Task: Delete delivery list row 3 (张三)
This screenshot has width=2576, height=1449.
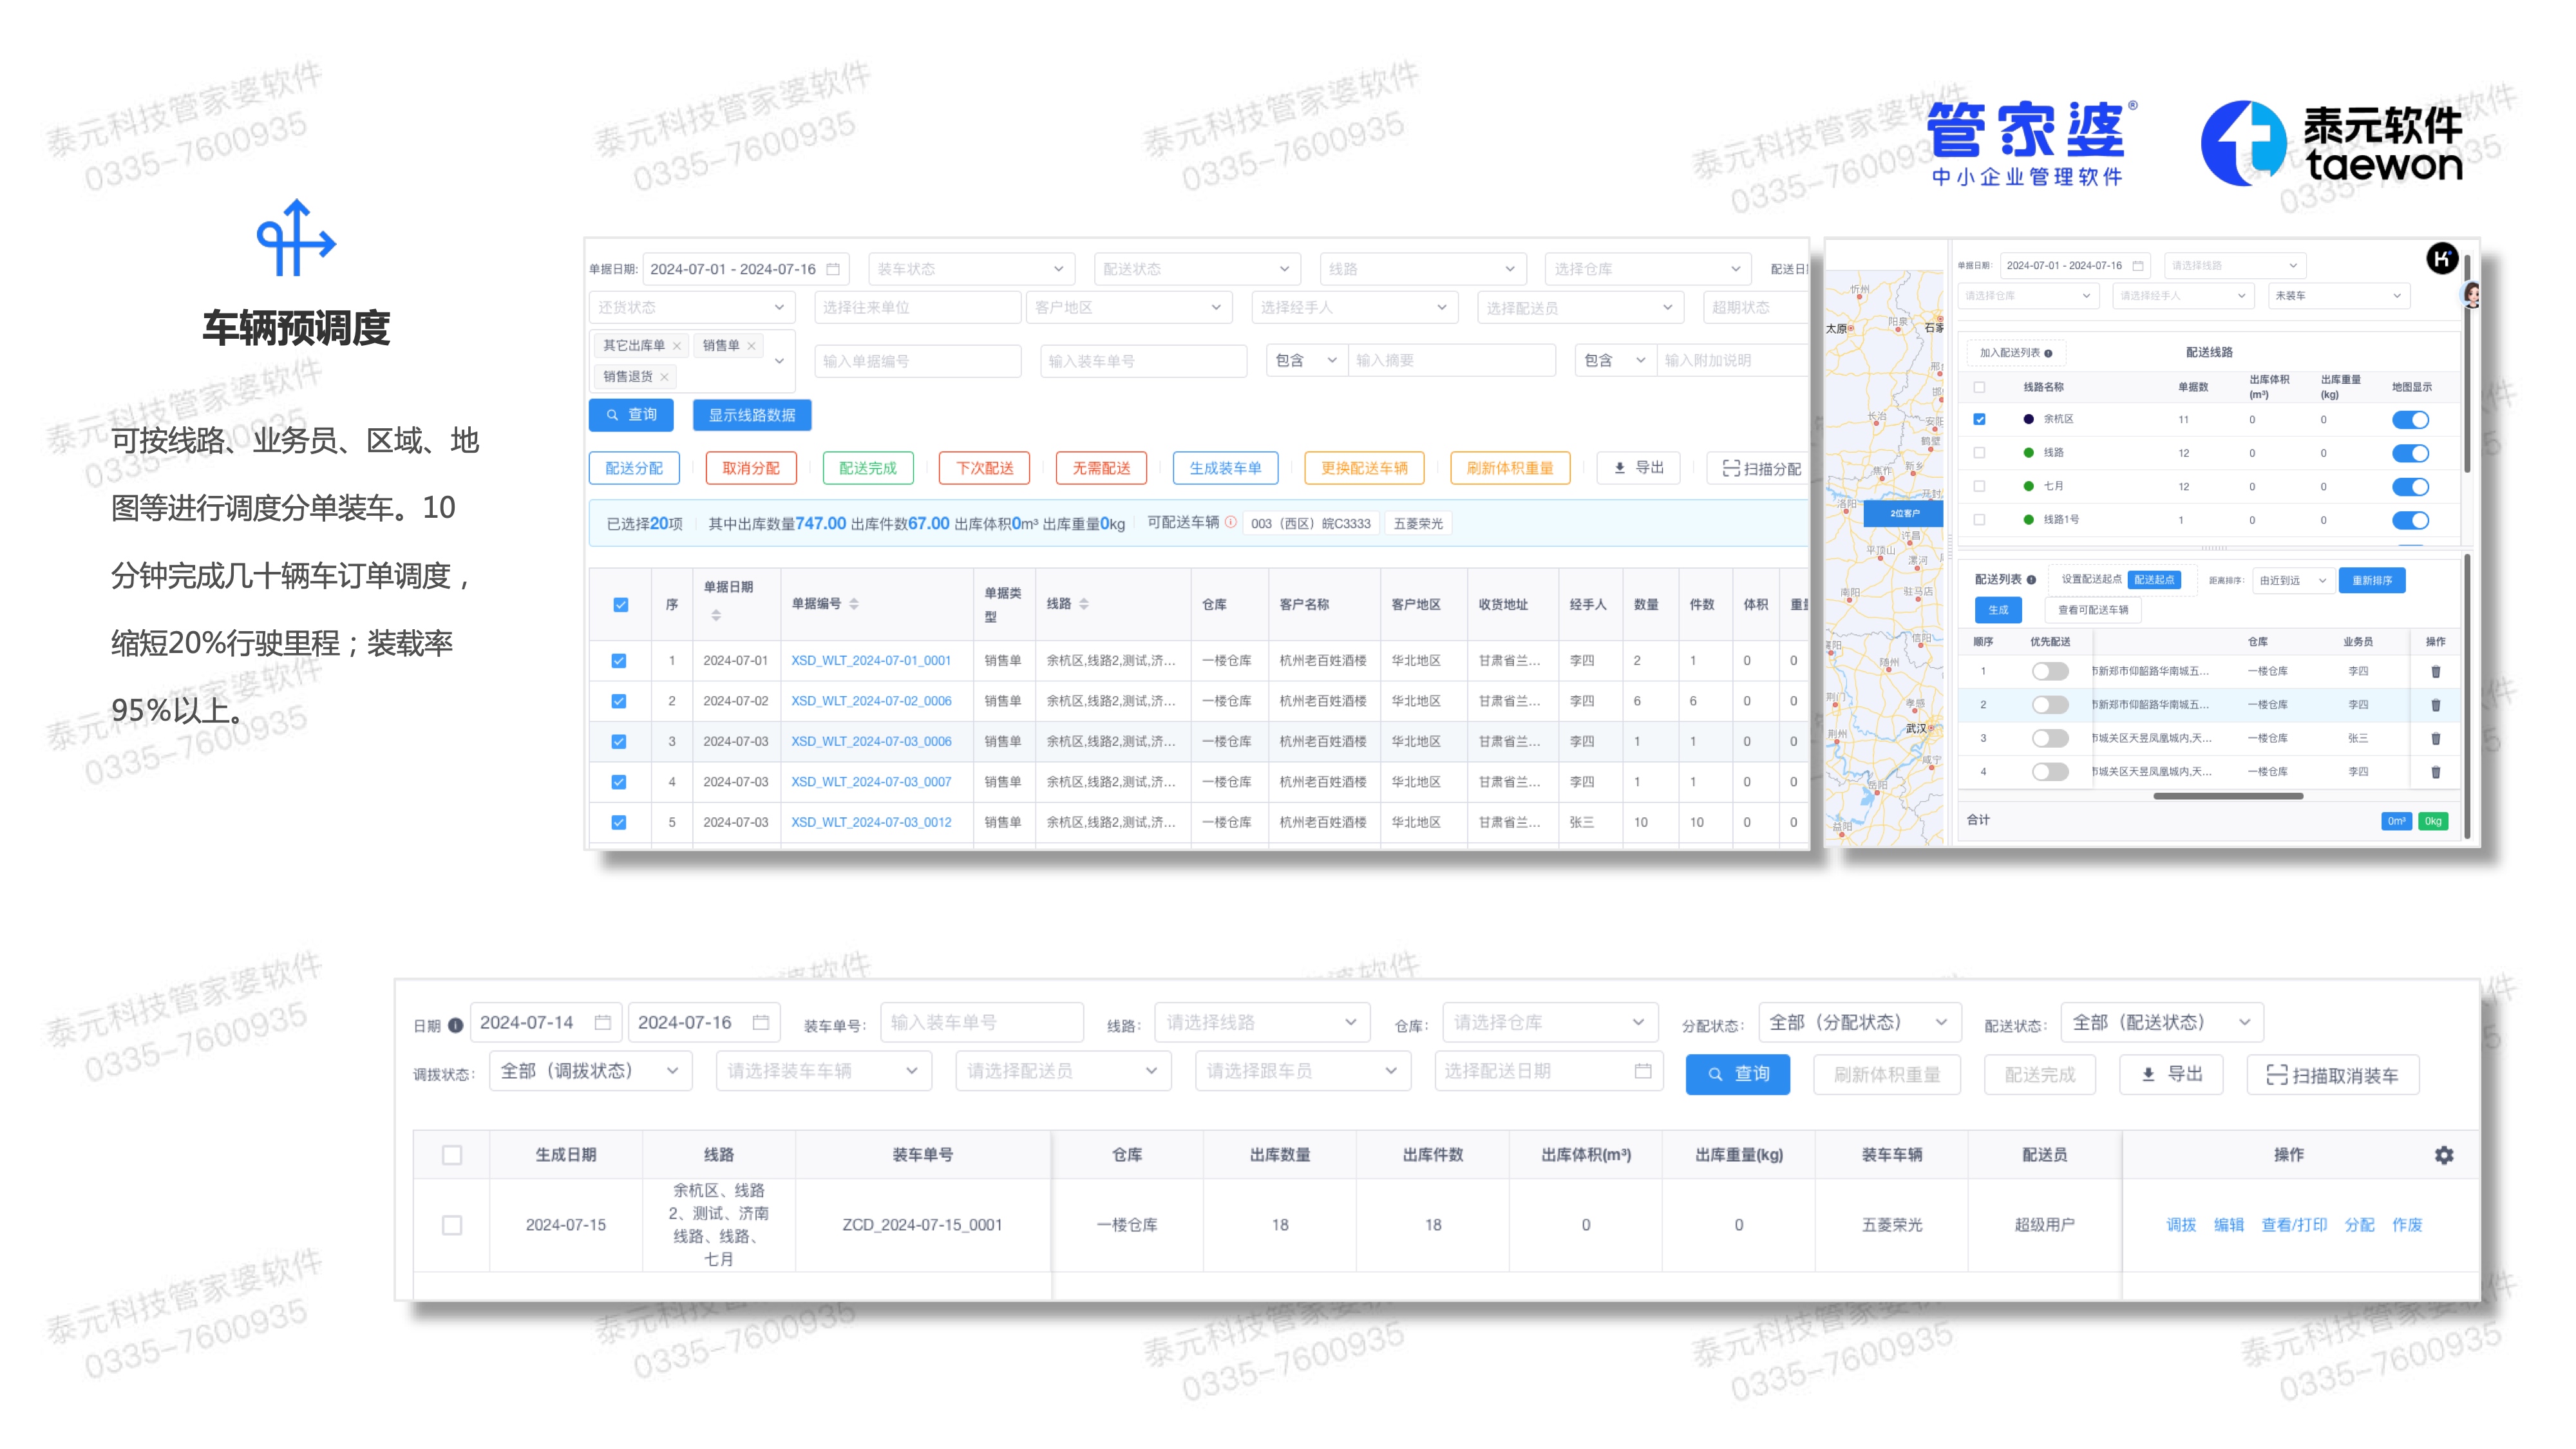Action: (x=2436, y=739)
